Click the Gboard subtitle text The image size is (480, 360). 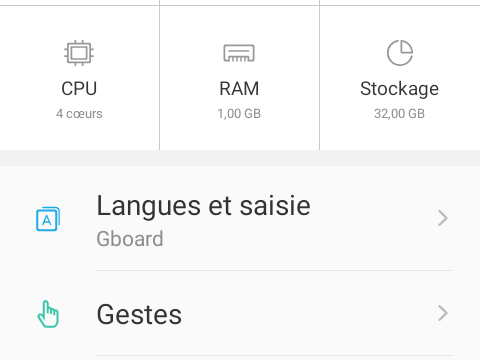130,239
